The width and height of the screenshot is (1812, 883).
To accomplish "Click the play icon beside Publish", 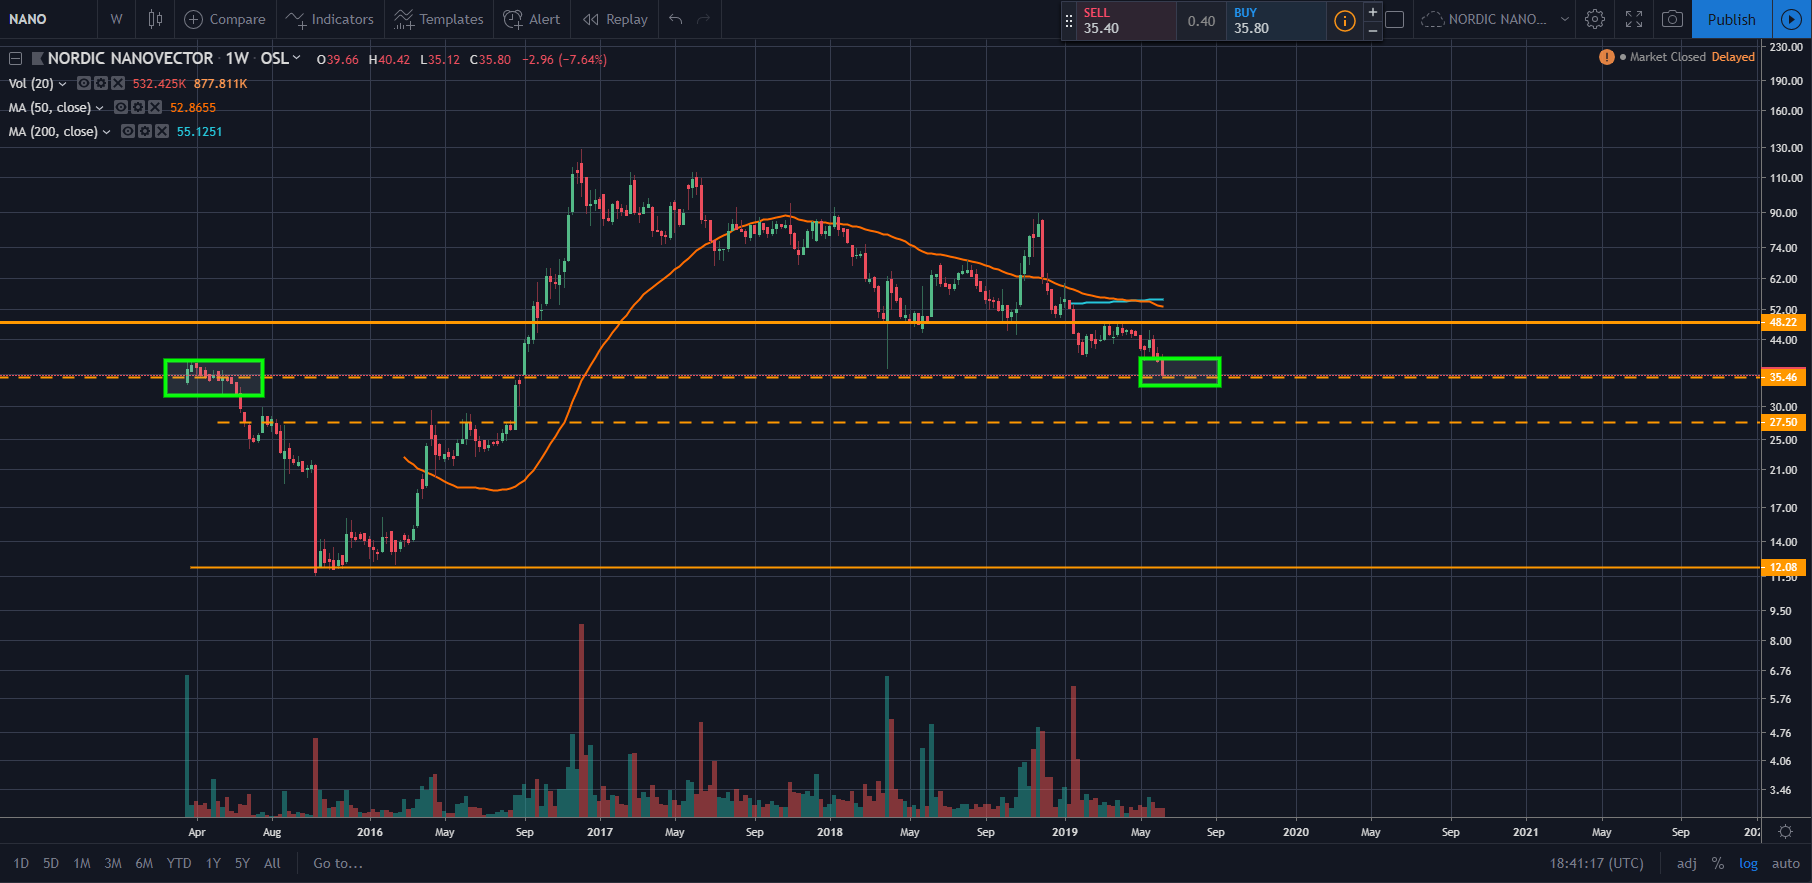I will [x=1791, y=19].
